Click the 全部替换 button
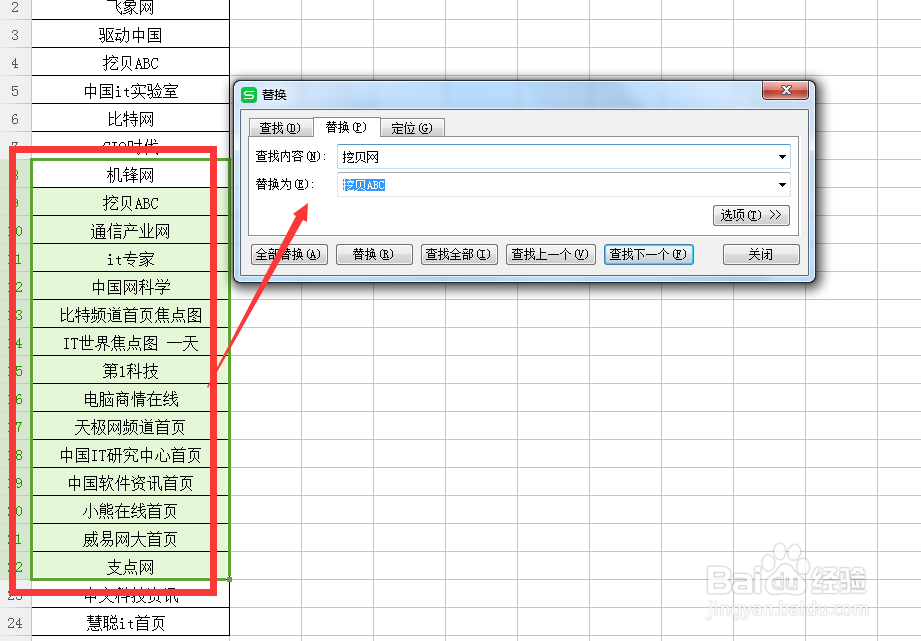The image size is (921, 641). click(x=289, y=254)
